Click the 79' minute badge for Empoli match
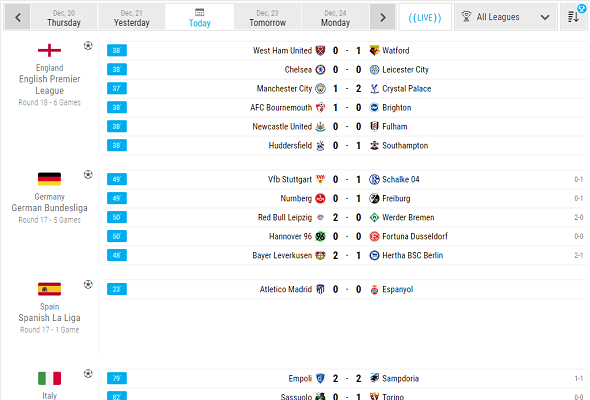Viewport: 590px width, 400px height. 117,378
